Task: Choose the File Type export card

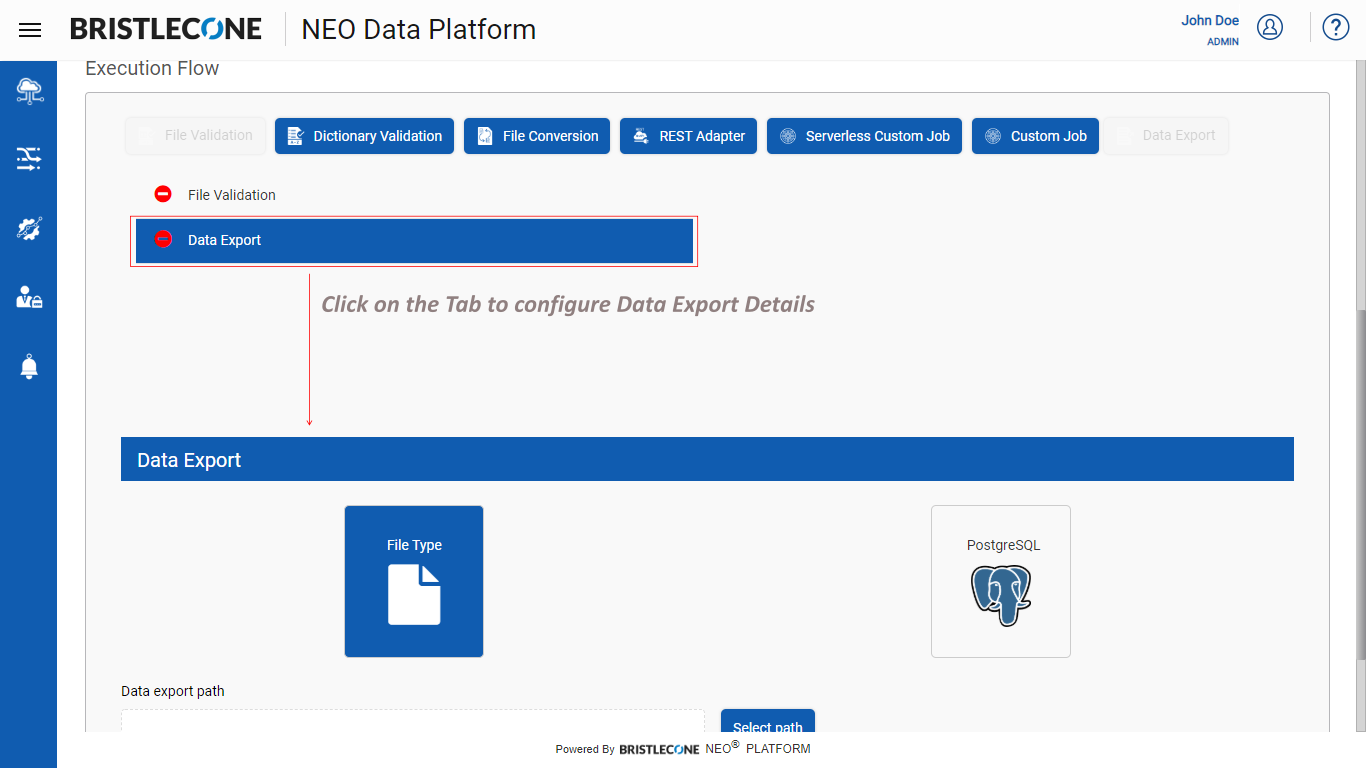Action: point(414,581)
